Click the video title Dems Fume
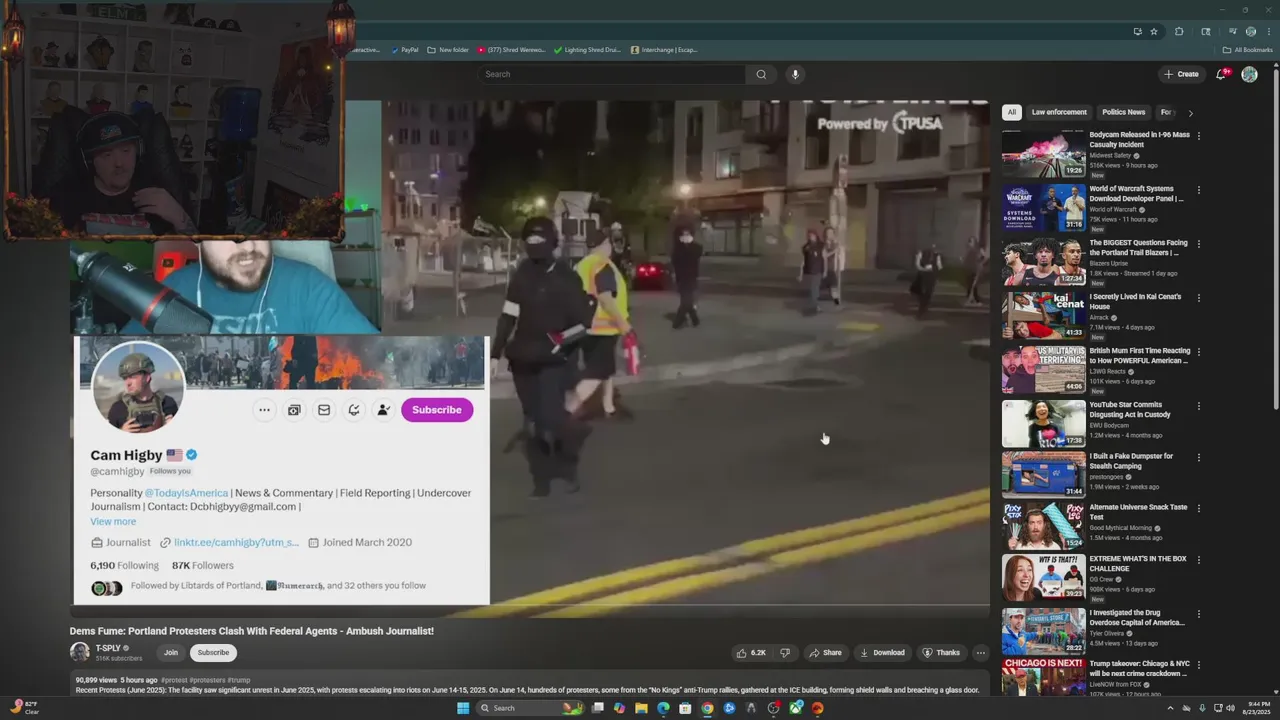1280x720 pixels. [x=251, y=631]
